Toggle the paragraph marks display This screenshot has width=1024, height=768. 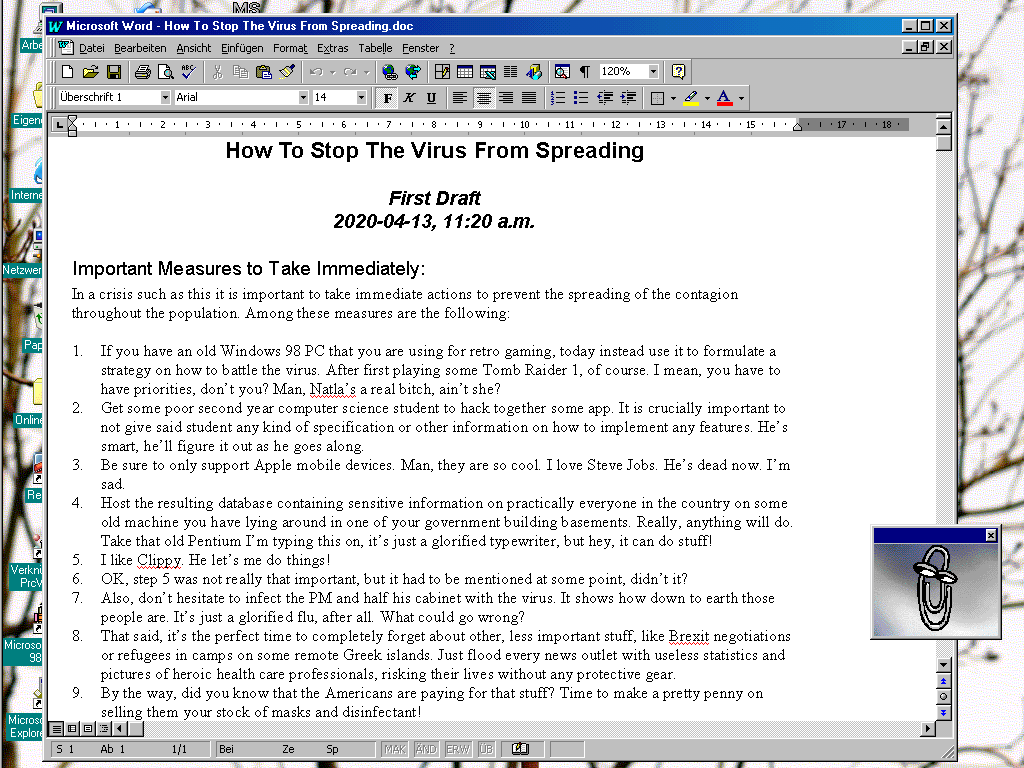coord(585,72)
